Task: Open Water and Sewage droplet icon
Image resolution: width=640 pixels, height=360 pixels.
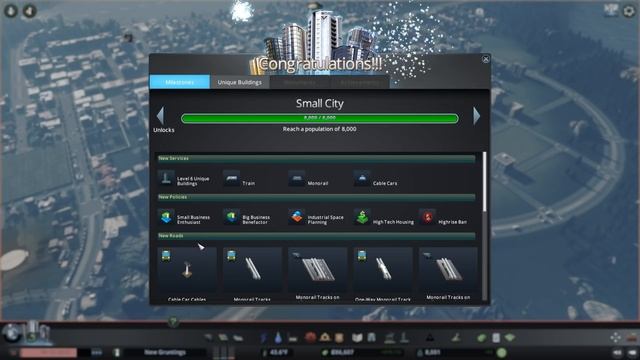Action: click(x=278, y=338)
